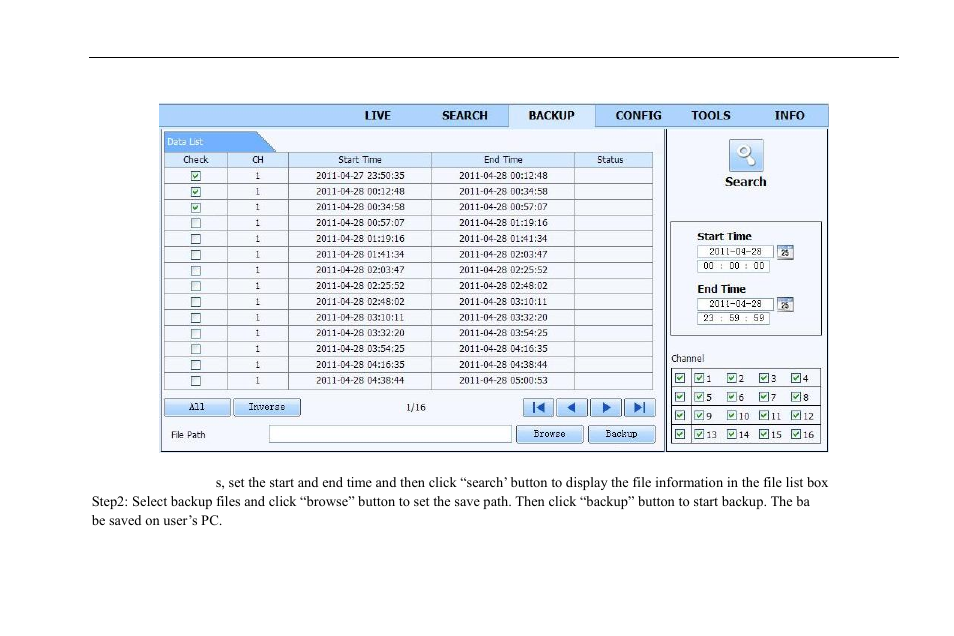The height and width of the screenshot is (636, 954).
Task: Check the file starting 2011-04-28 03:54:25
Action: tap(195, 349)
